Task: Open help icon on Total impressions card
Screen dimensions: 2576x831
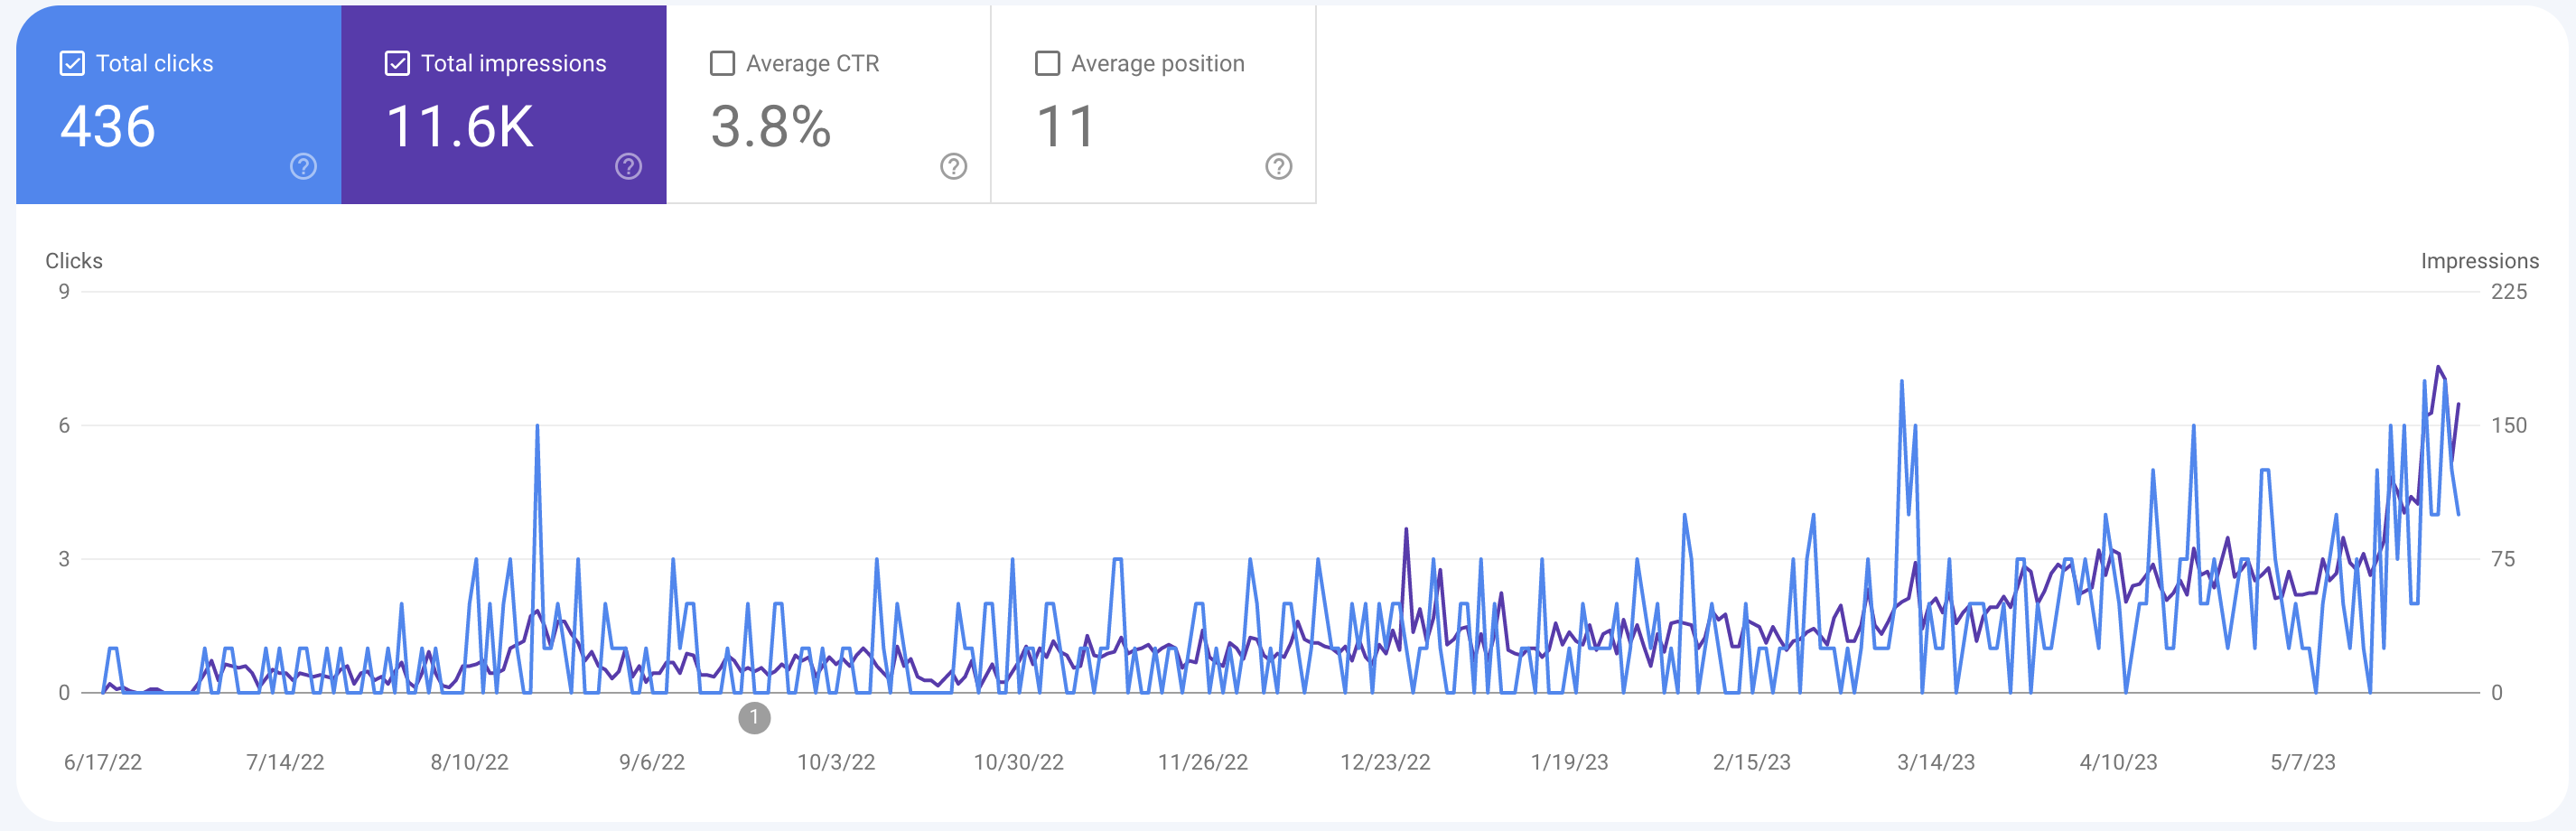Action: pyautogui.click(x=628, y=166)
